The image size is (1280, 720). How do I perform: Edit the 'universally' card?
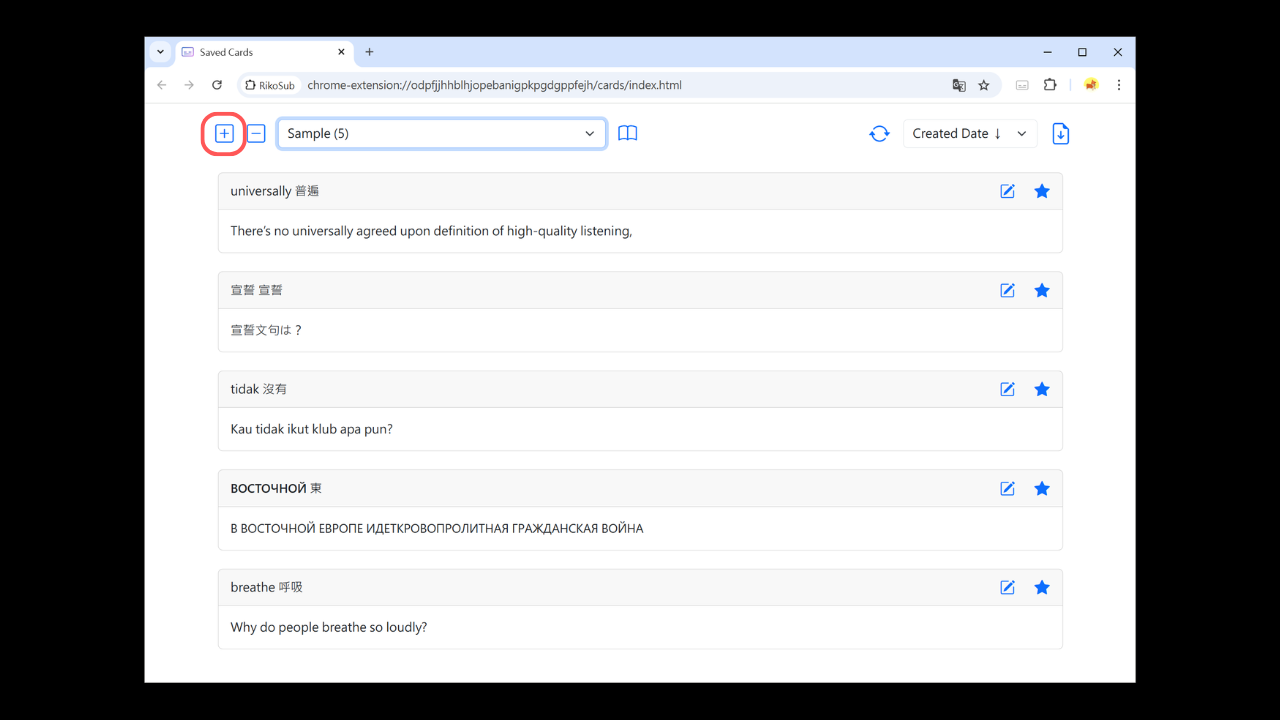tap(1007, 191)
